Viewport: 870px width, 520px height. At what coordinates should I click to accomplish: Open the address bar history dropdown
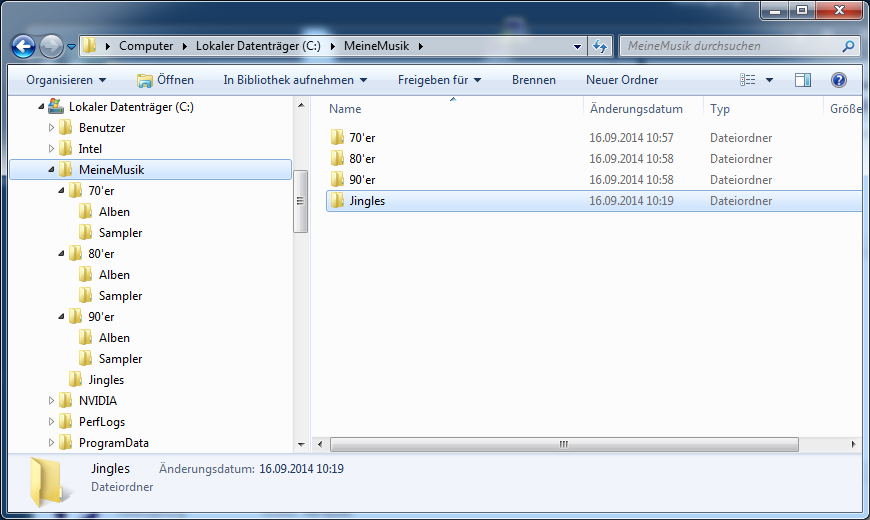tap(577, 47)
